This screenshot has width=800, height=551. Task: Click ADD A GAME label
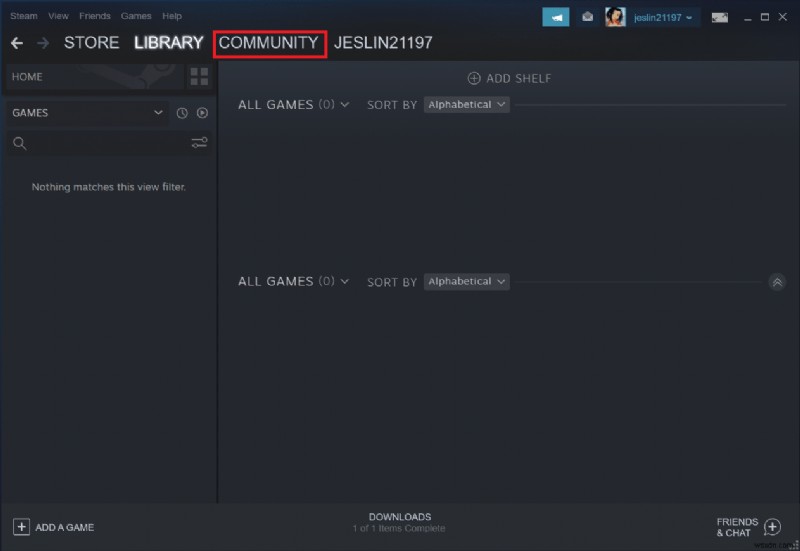64,528
